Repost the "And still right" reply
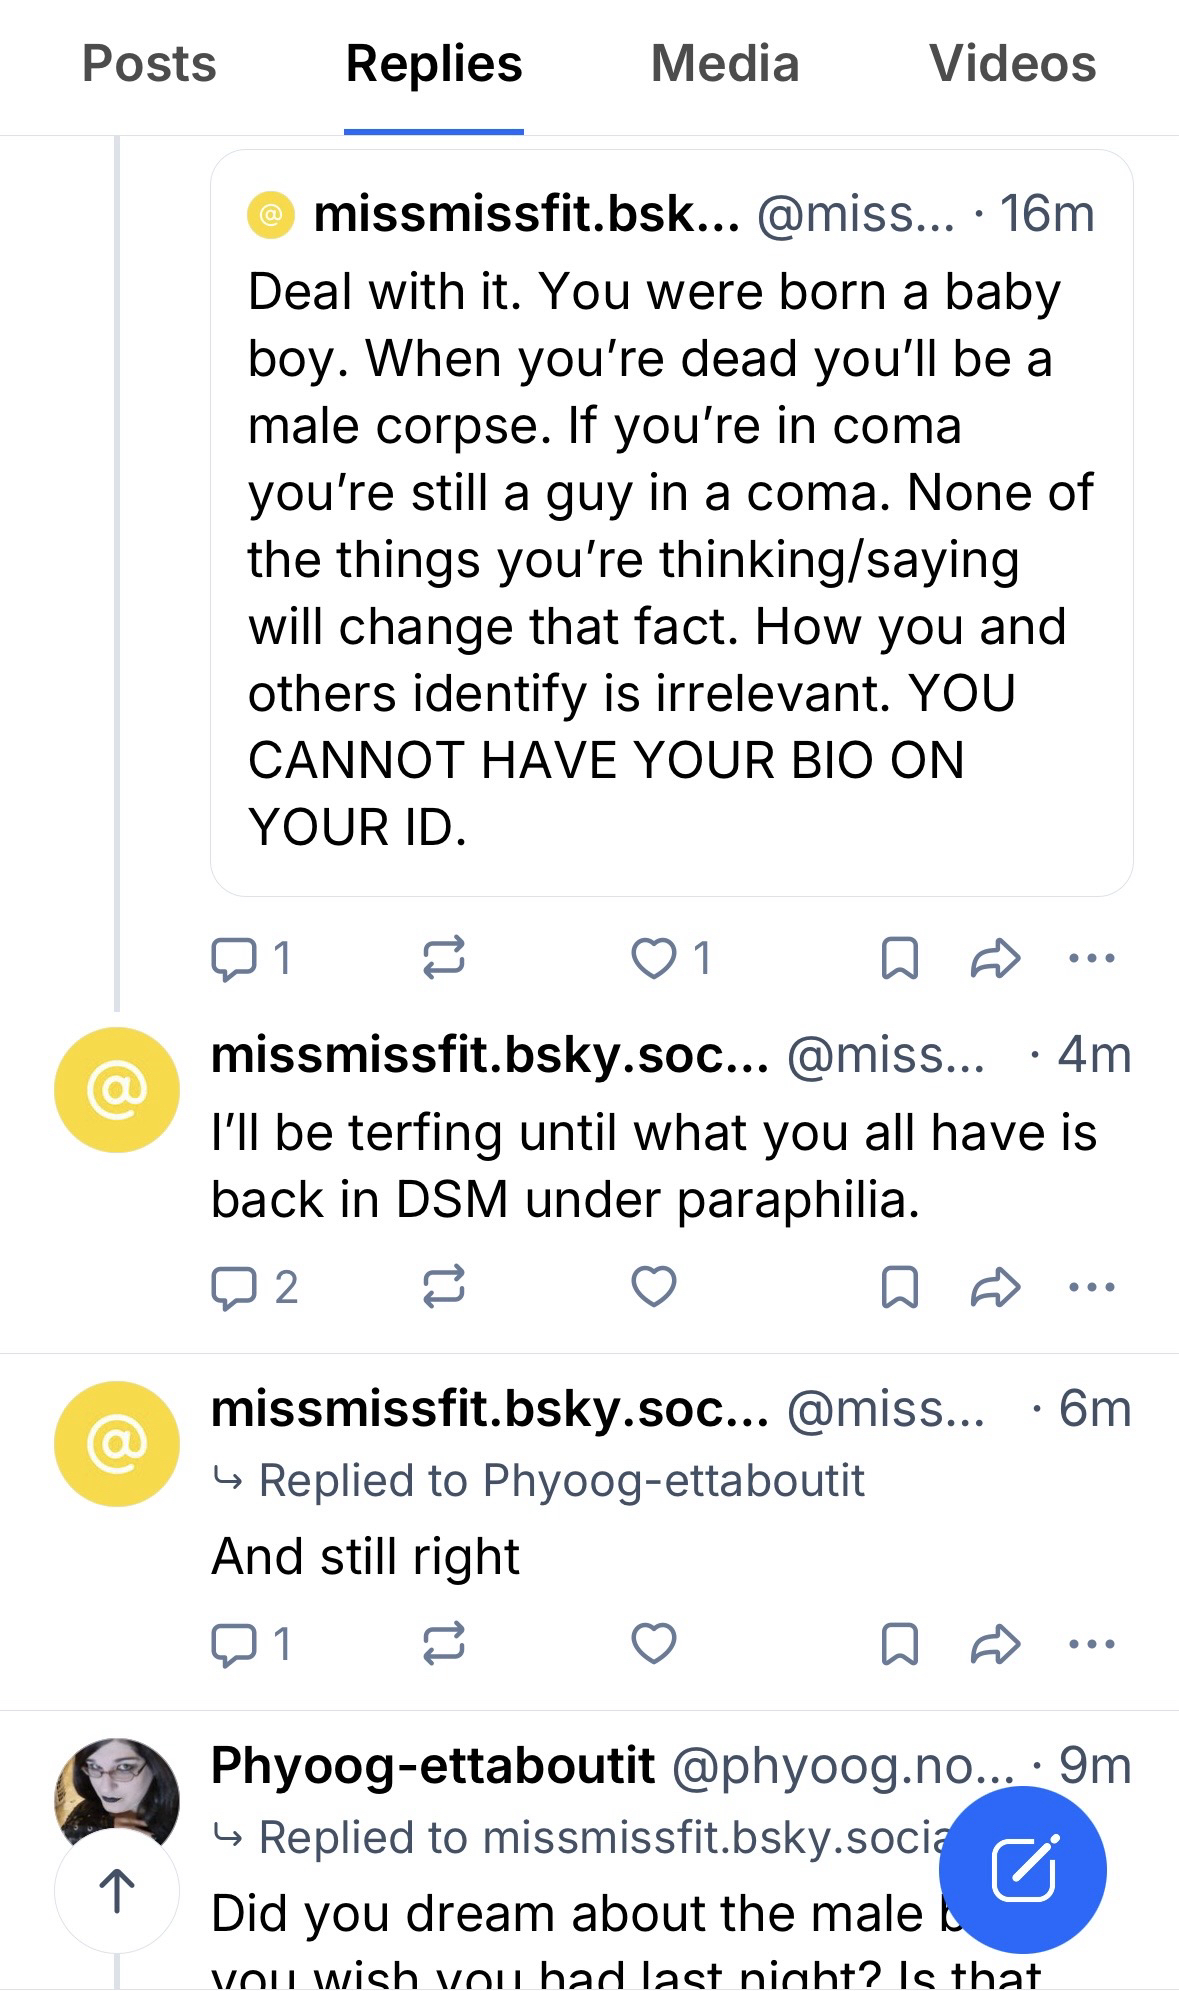The height and width of the screenshot is (1991, 1179). coord(443,1643)
